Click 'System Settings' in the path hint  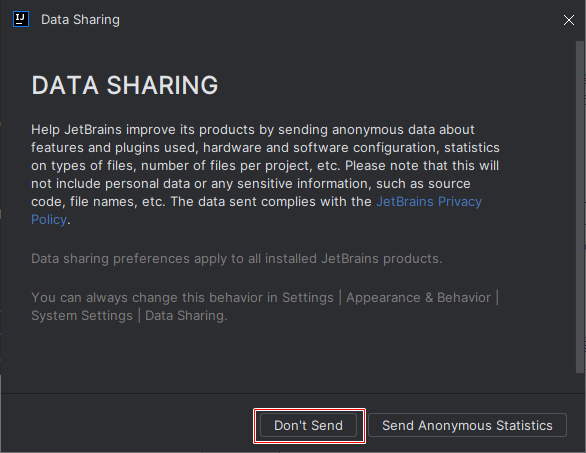tap(82, 315)
